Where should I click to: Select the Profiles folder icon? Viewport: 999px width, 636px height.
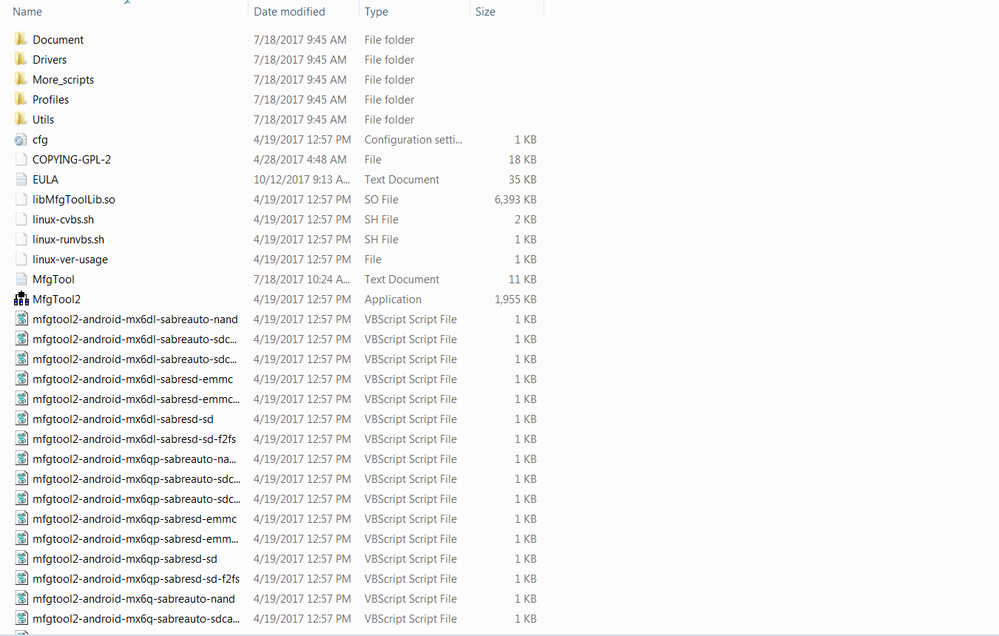(21, 99)
